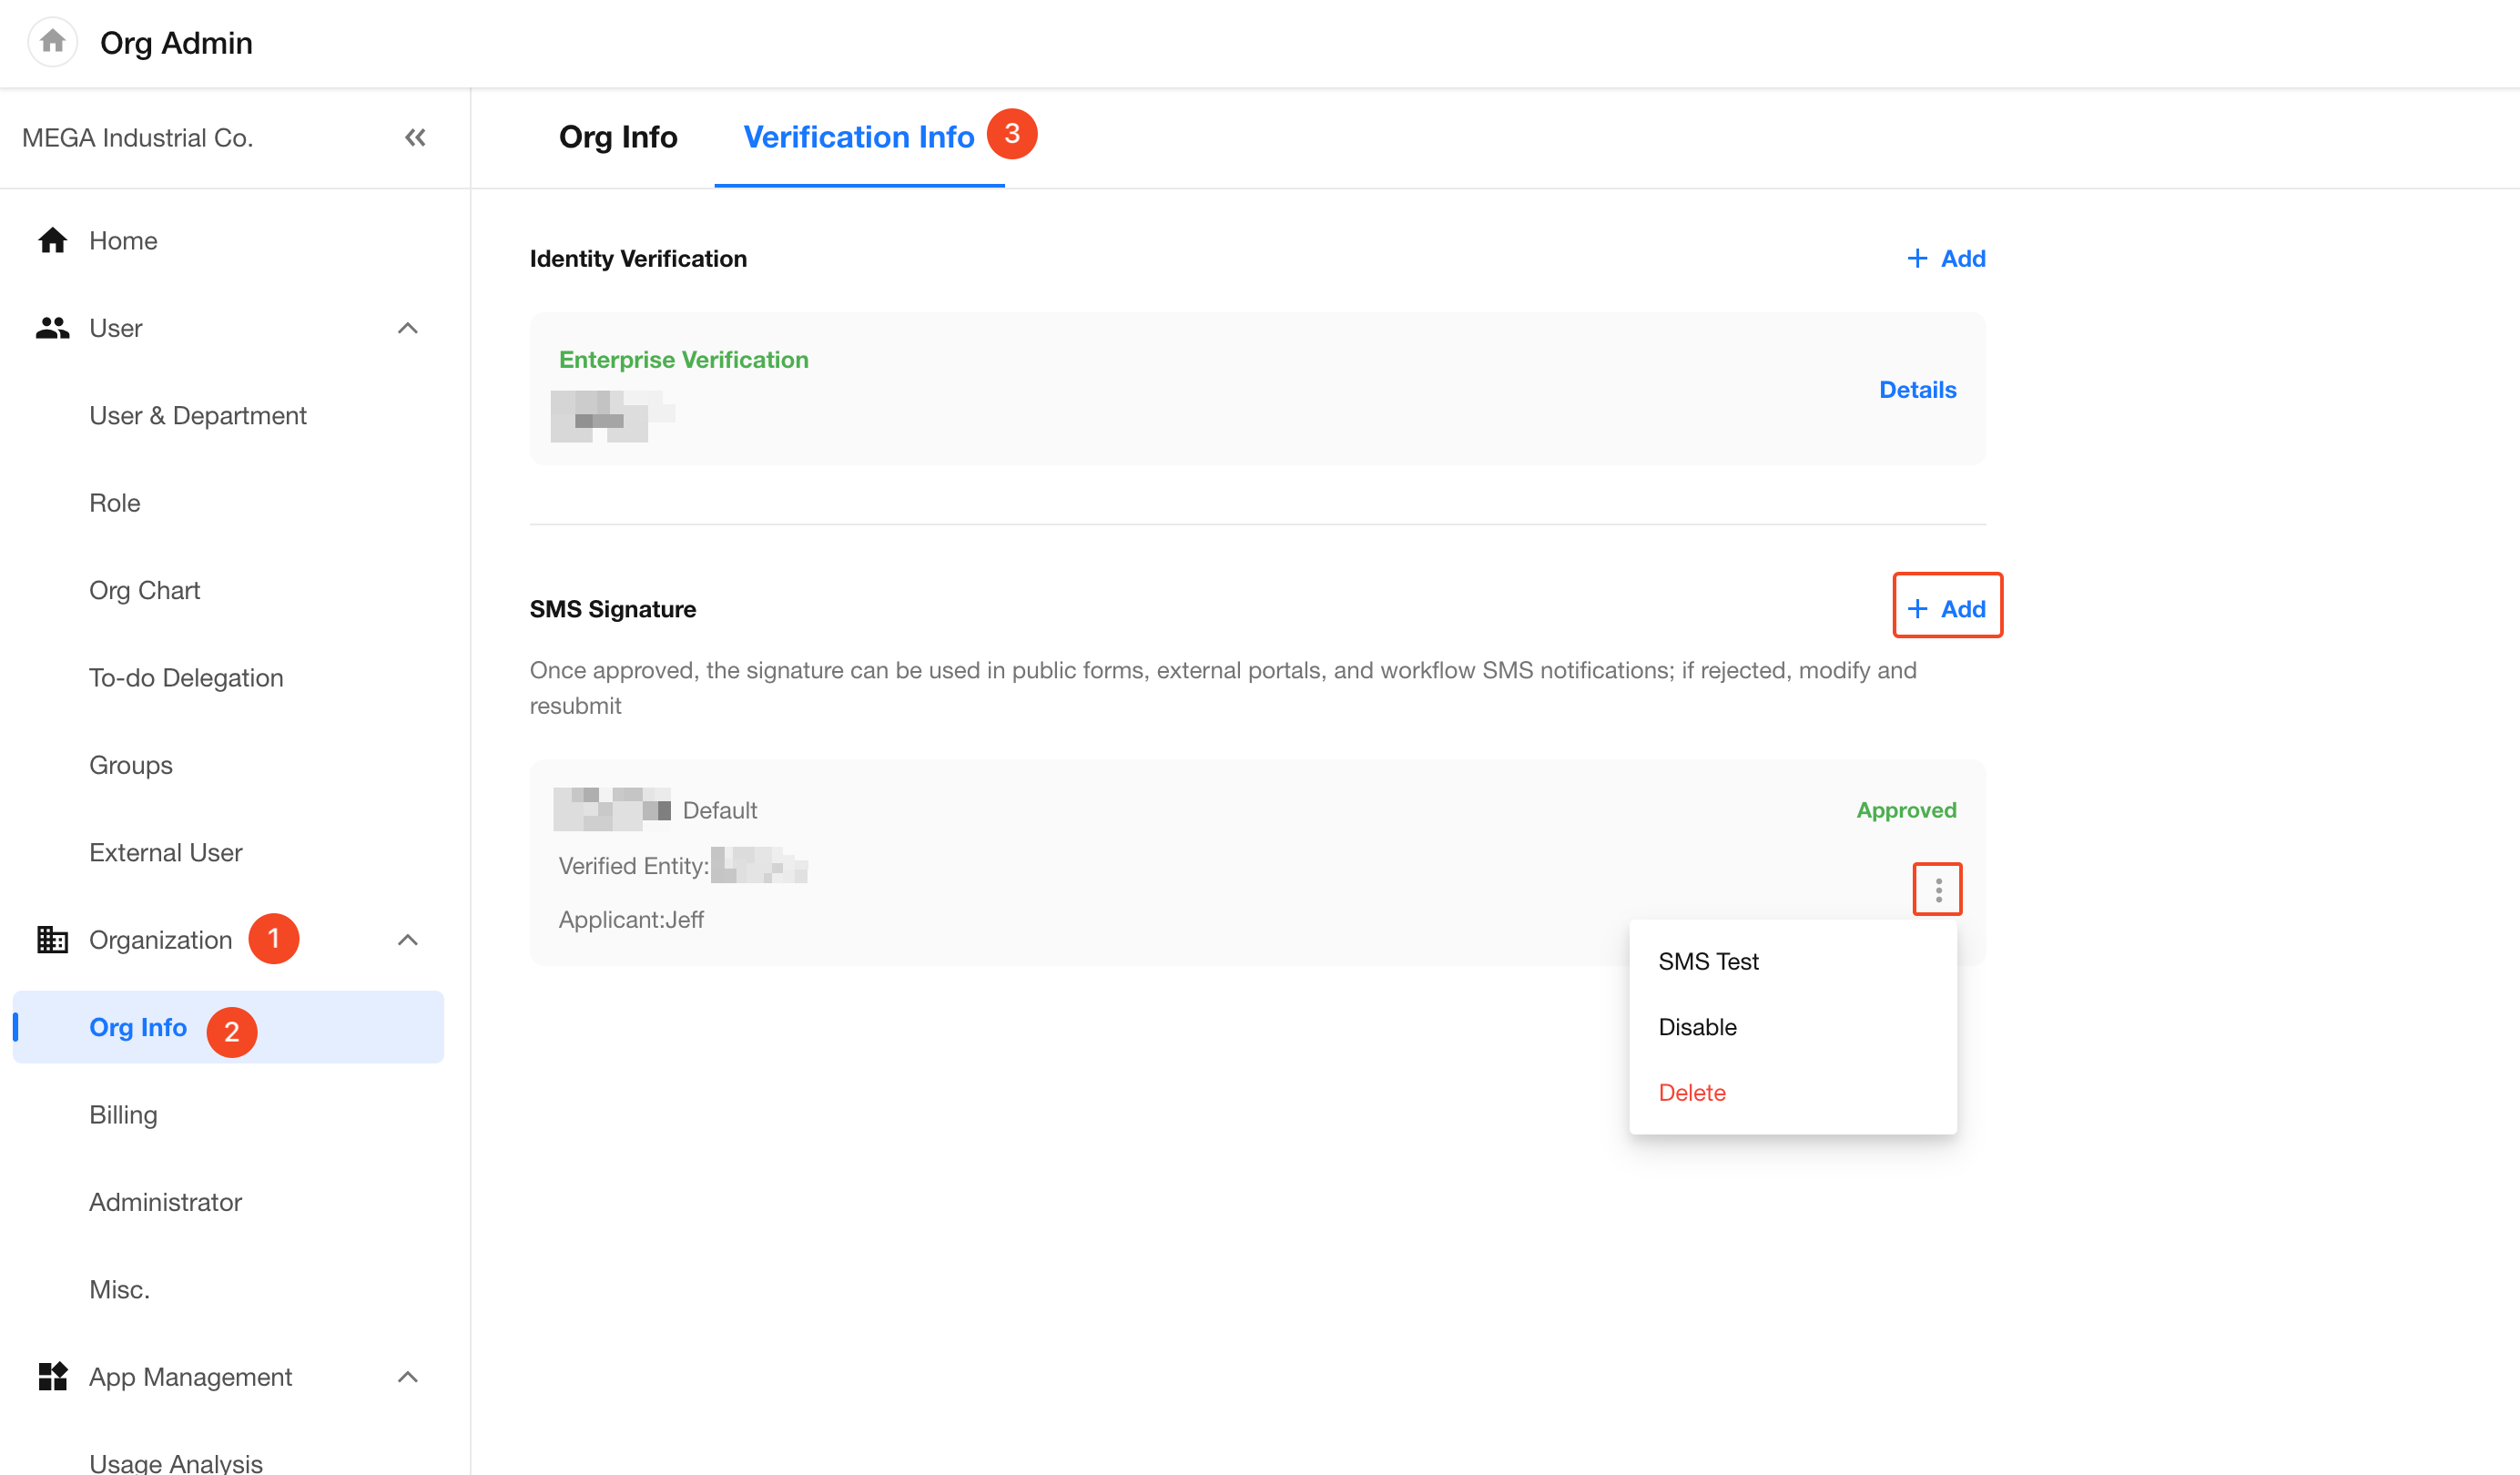The height and width of the screenshot is (1475, 2520).
Task: Open Enterprise Verification Details link
Action: point(1917,389)
